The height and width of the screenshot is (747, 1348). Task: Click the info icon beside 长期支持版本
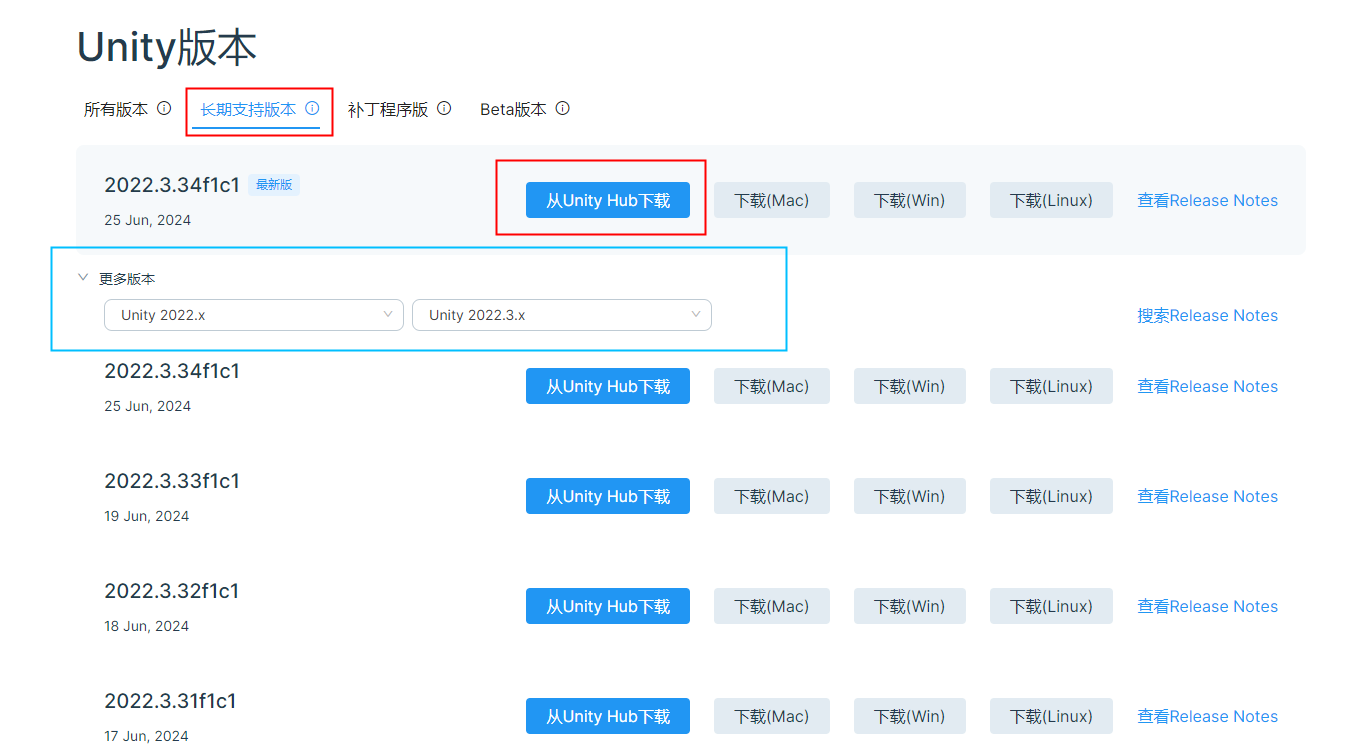[x=312, y=108]
